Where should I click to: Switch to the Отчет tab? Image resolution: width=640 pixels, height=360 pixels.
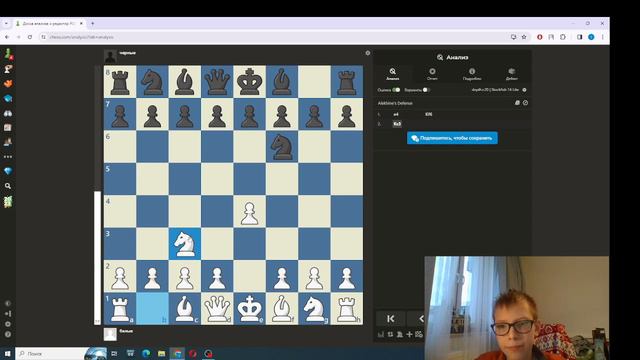pyautogui.click(x=432, y=74)
